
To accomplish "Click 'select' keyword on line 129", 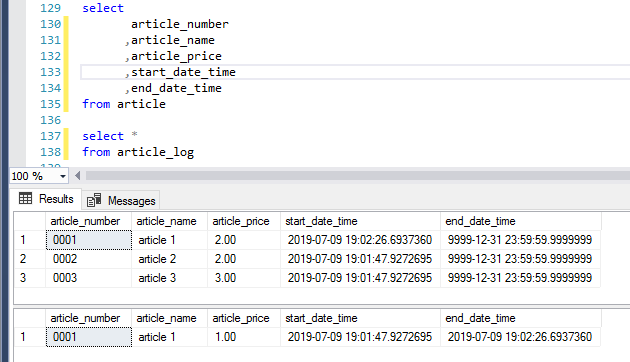I will coord(103,8).
